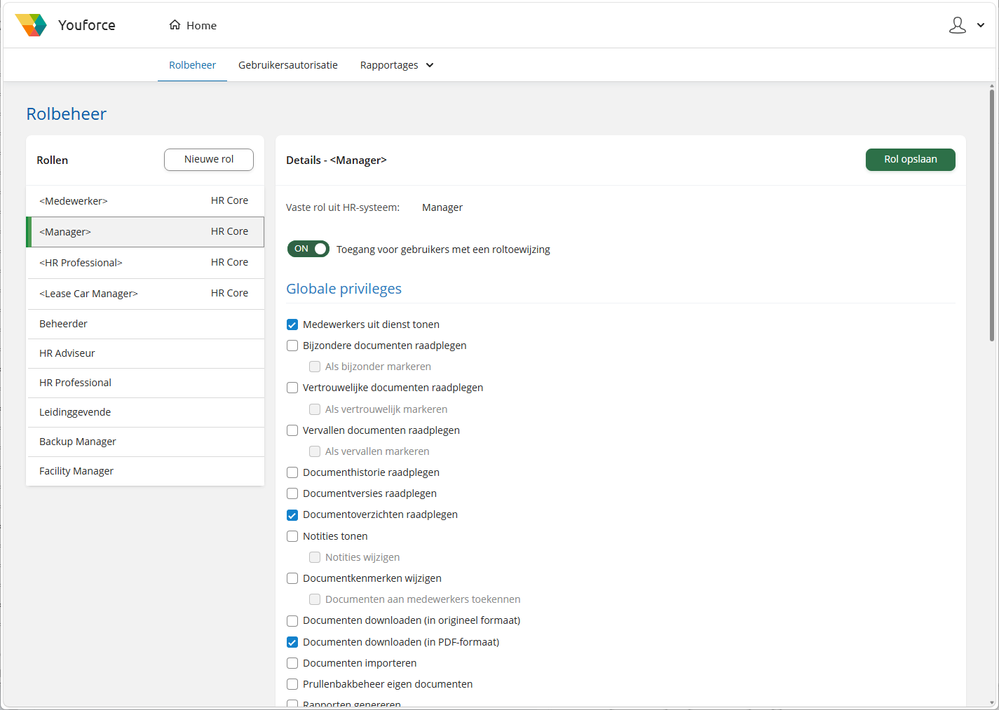Open the Beheerder role

tap(145, 324)
